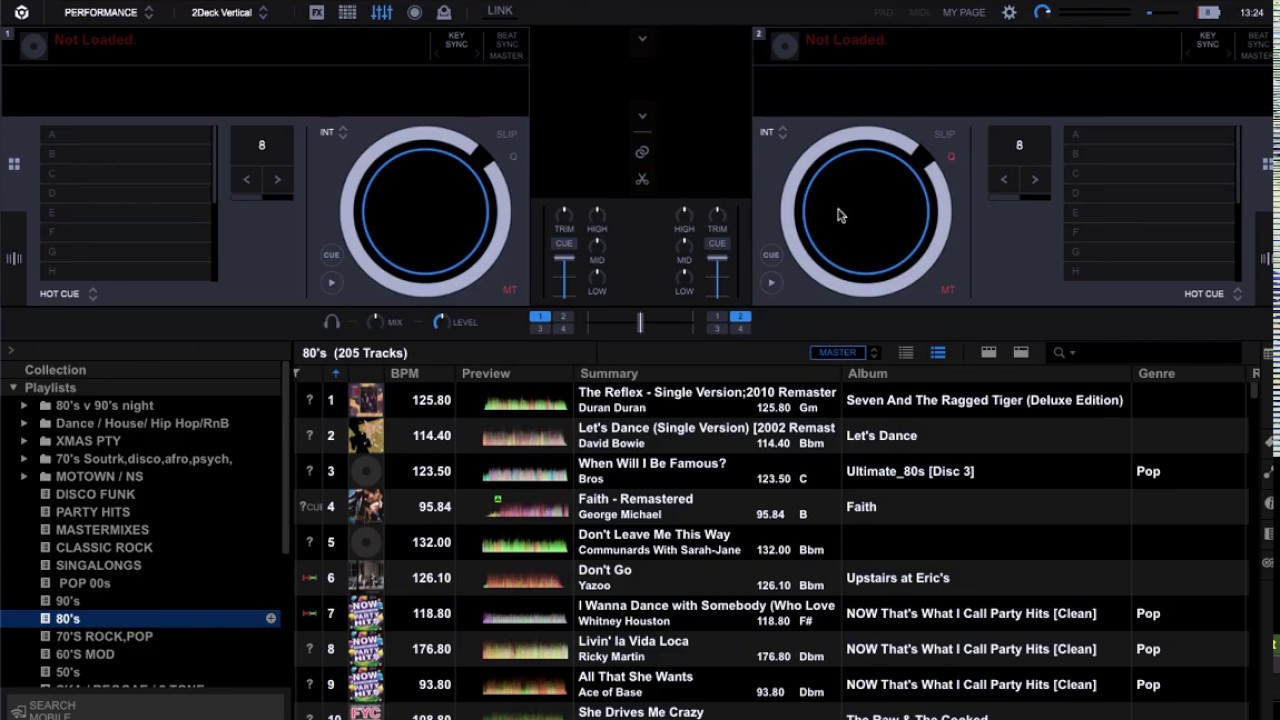
Task: Play deck 1
Action: pos(331,283)
